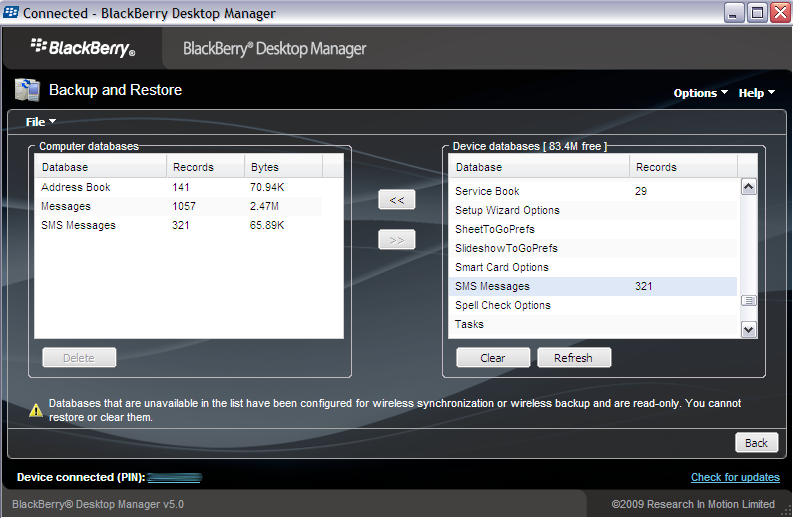Sort device databases by Records column

[x=683, y=167]
